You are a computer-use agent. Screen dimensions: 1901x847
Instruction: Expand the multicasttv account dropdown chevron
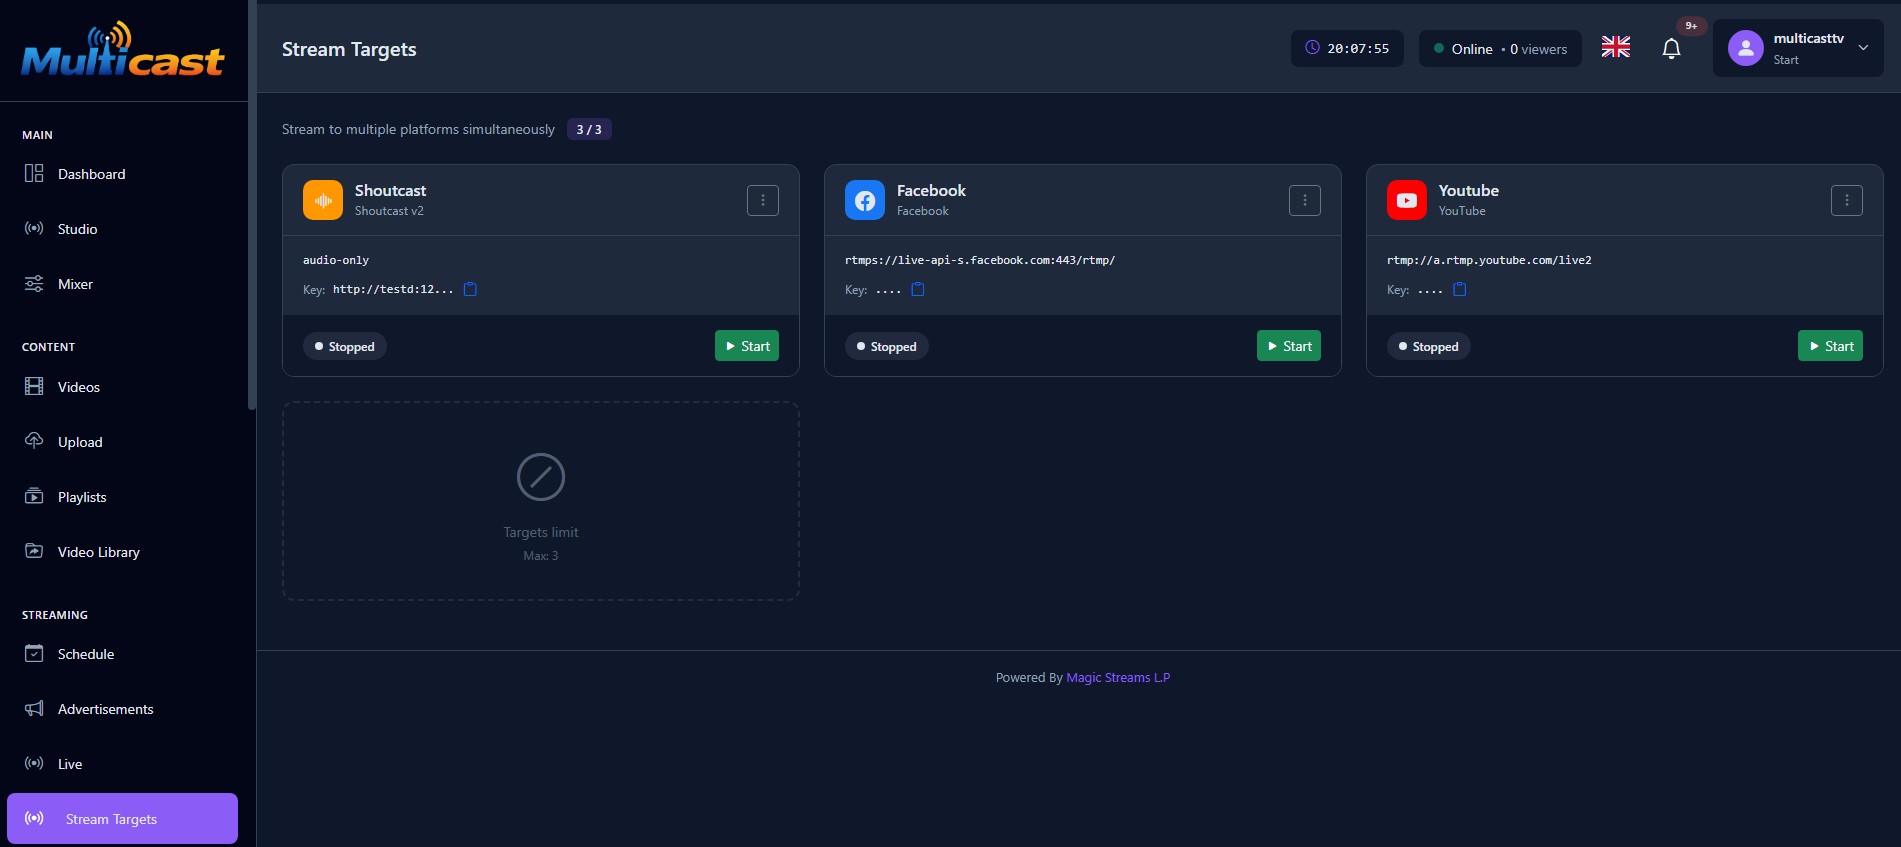[1863, 48]
